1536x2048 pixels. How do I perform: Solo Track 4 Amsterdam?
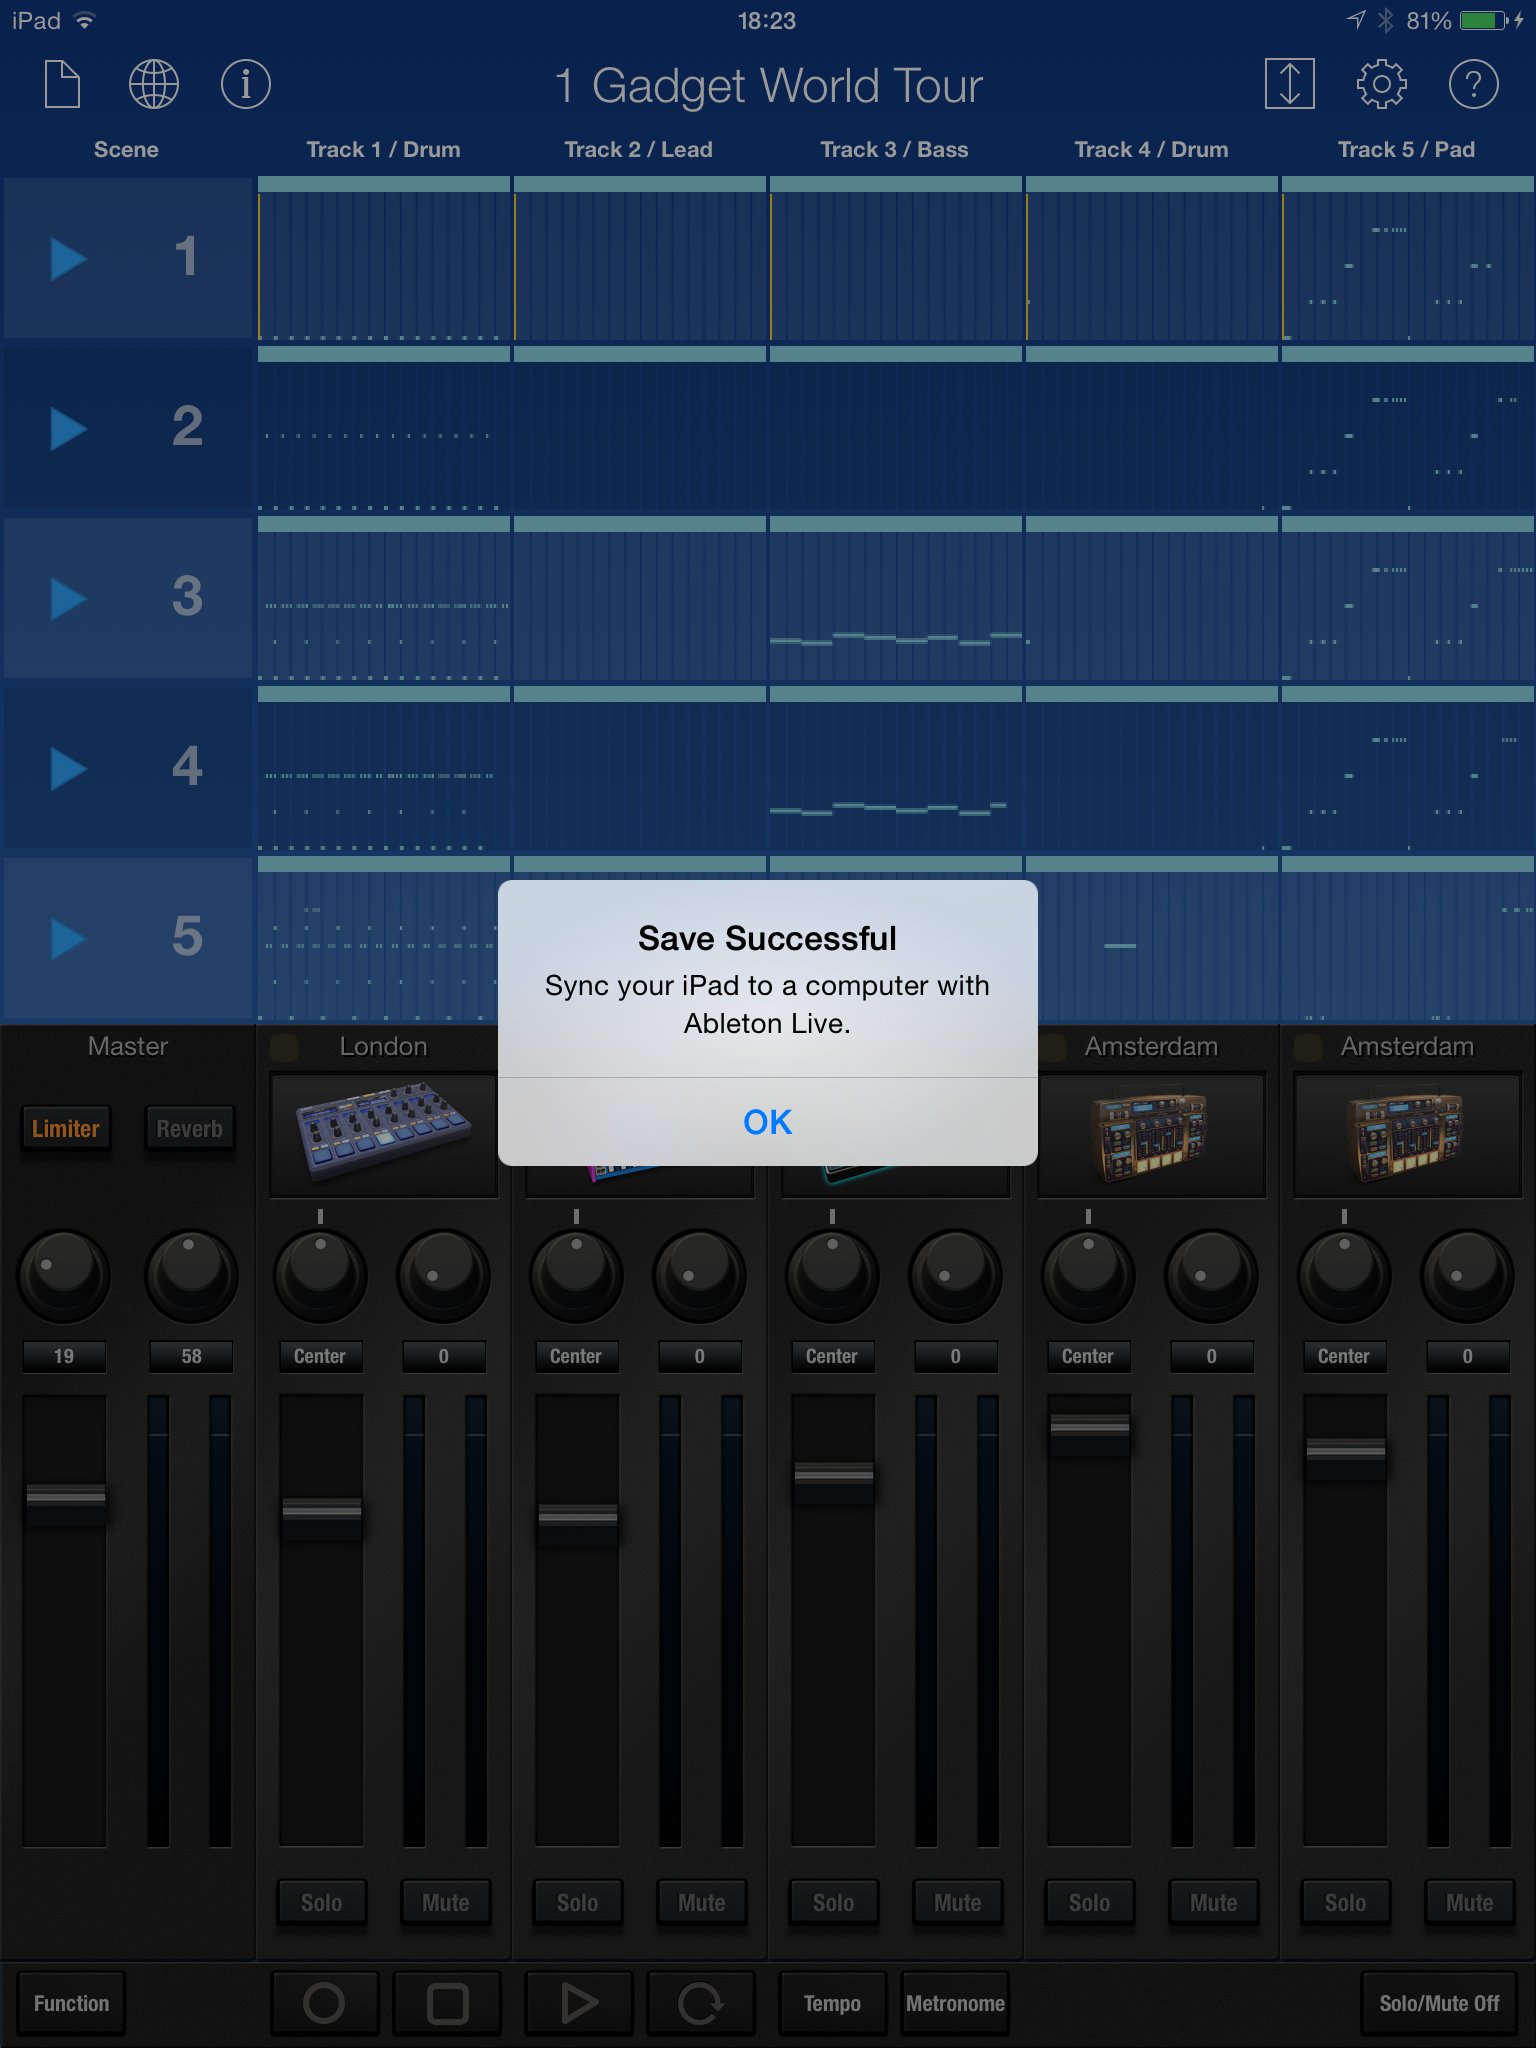(1089, 1903)
